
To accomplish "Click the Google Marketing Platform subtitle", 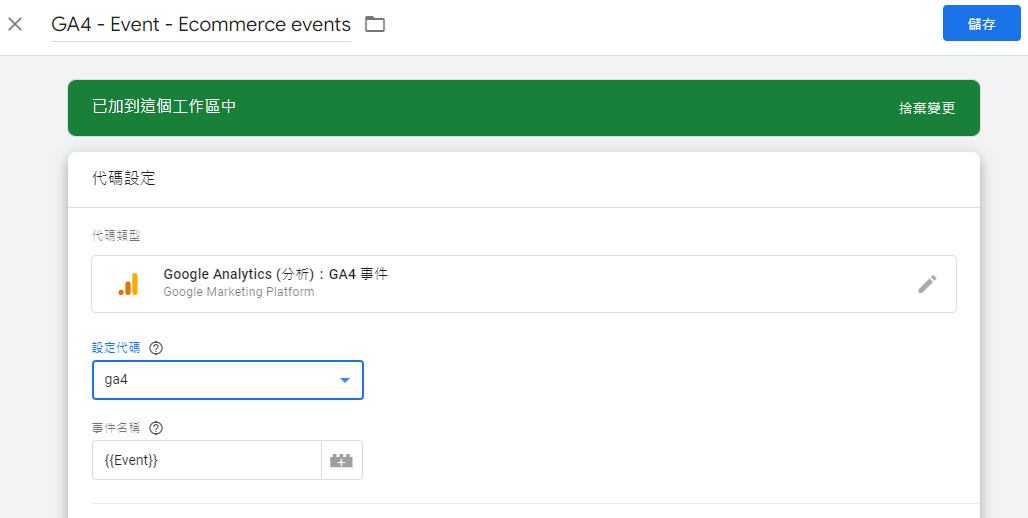I will tap(239, 292).
